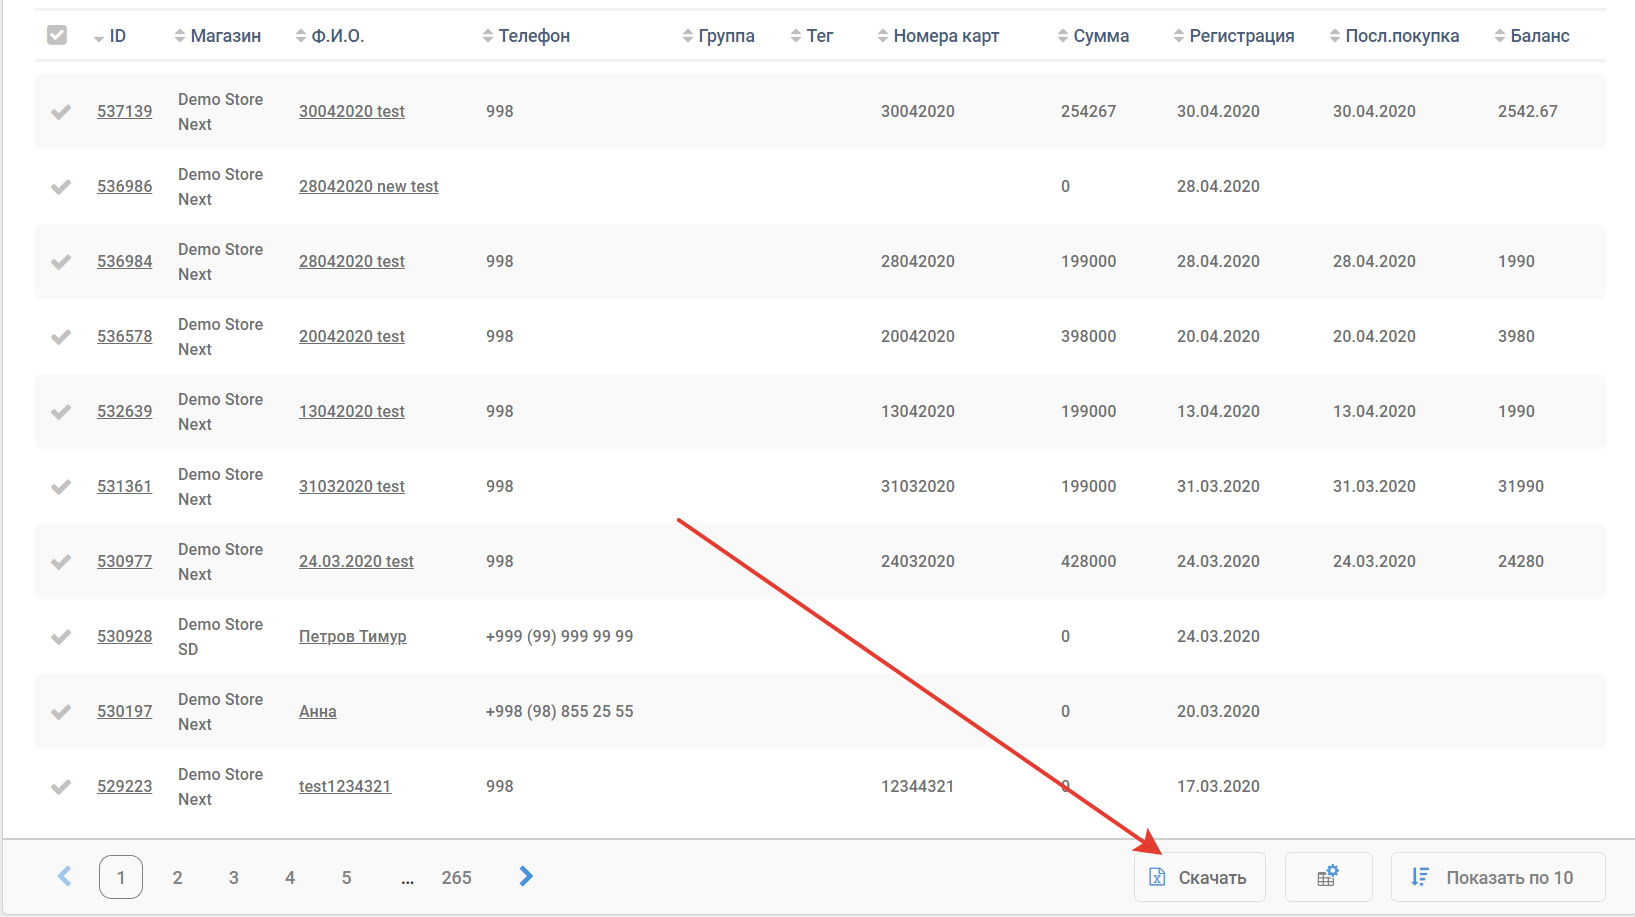Viewport: 1635px width, 917px height.
Task: Open customer 28042020 new test
Action: (369, 186)
